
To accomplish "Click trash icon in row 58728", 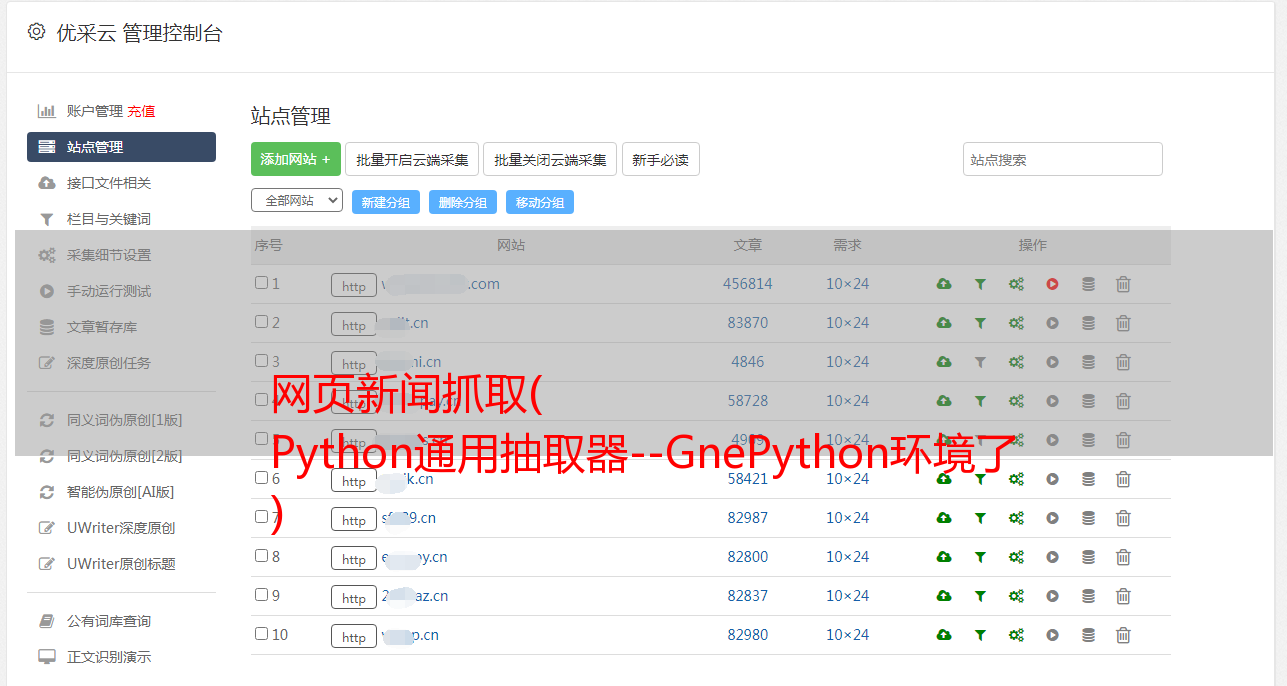I will tap(1123, 401).
